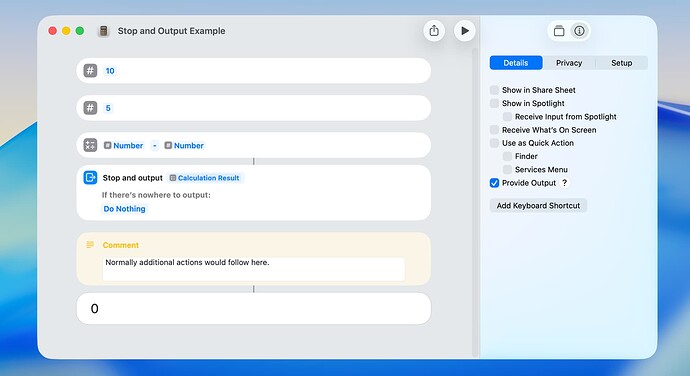Screen dimensions: 690x376
Task: Click Add Keyboard Shortcut button
Action: point(538,206)
